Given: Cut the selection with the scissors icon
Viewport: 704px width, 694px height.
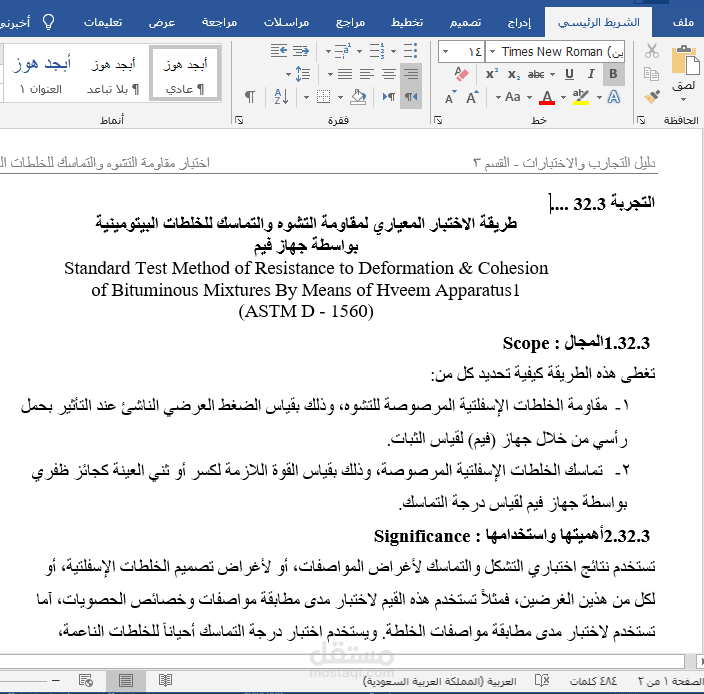Looking at the screenshot, I should (x=651, y=51).
